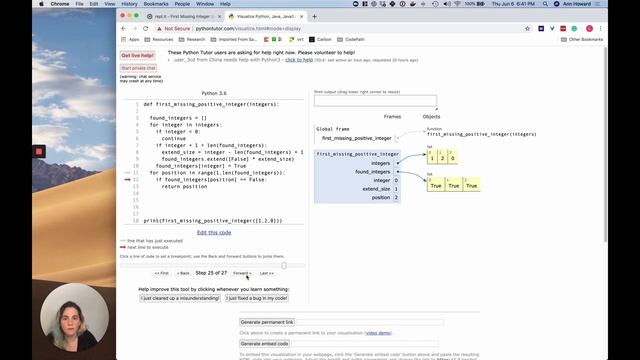Click the Print output text box
Viewport: 640px width, 360px height.
(375, 101)
